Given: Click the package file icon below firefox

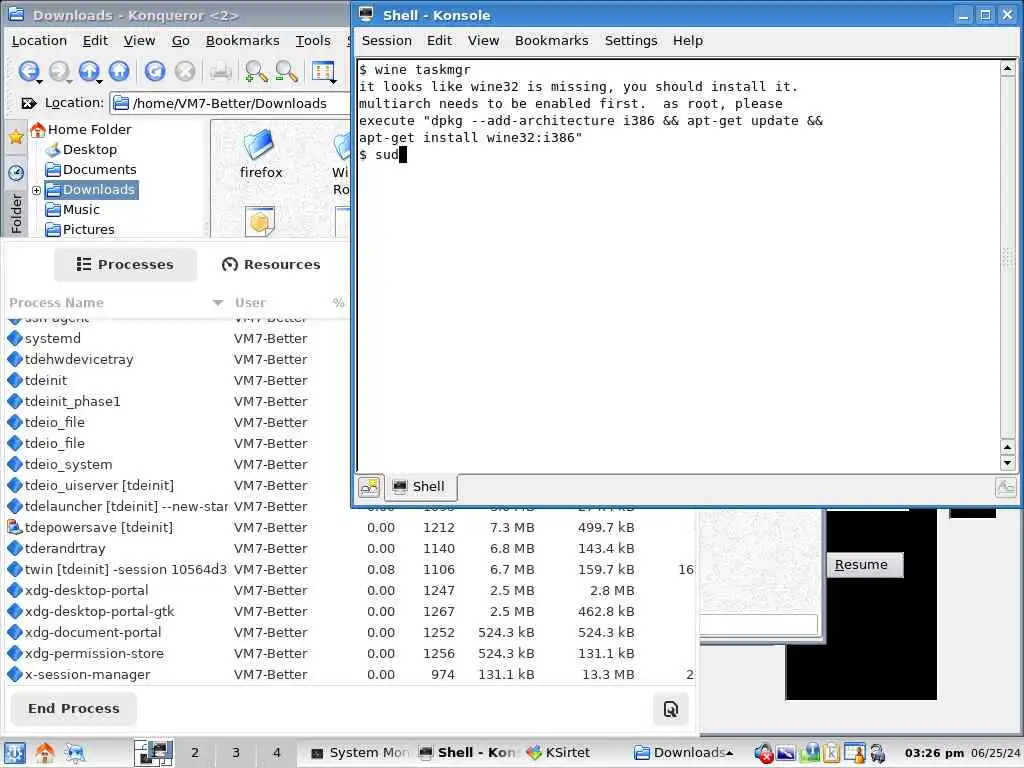Looking at the screenshot, I should pyautogui.click(x=259, y=221).
